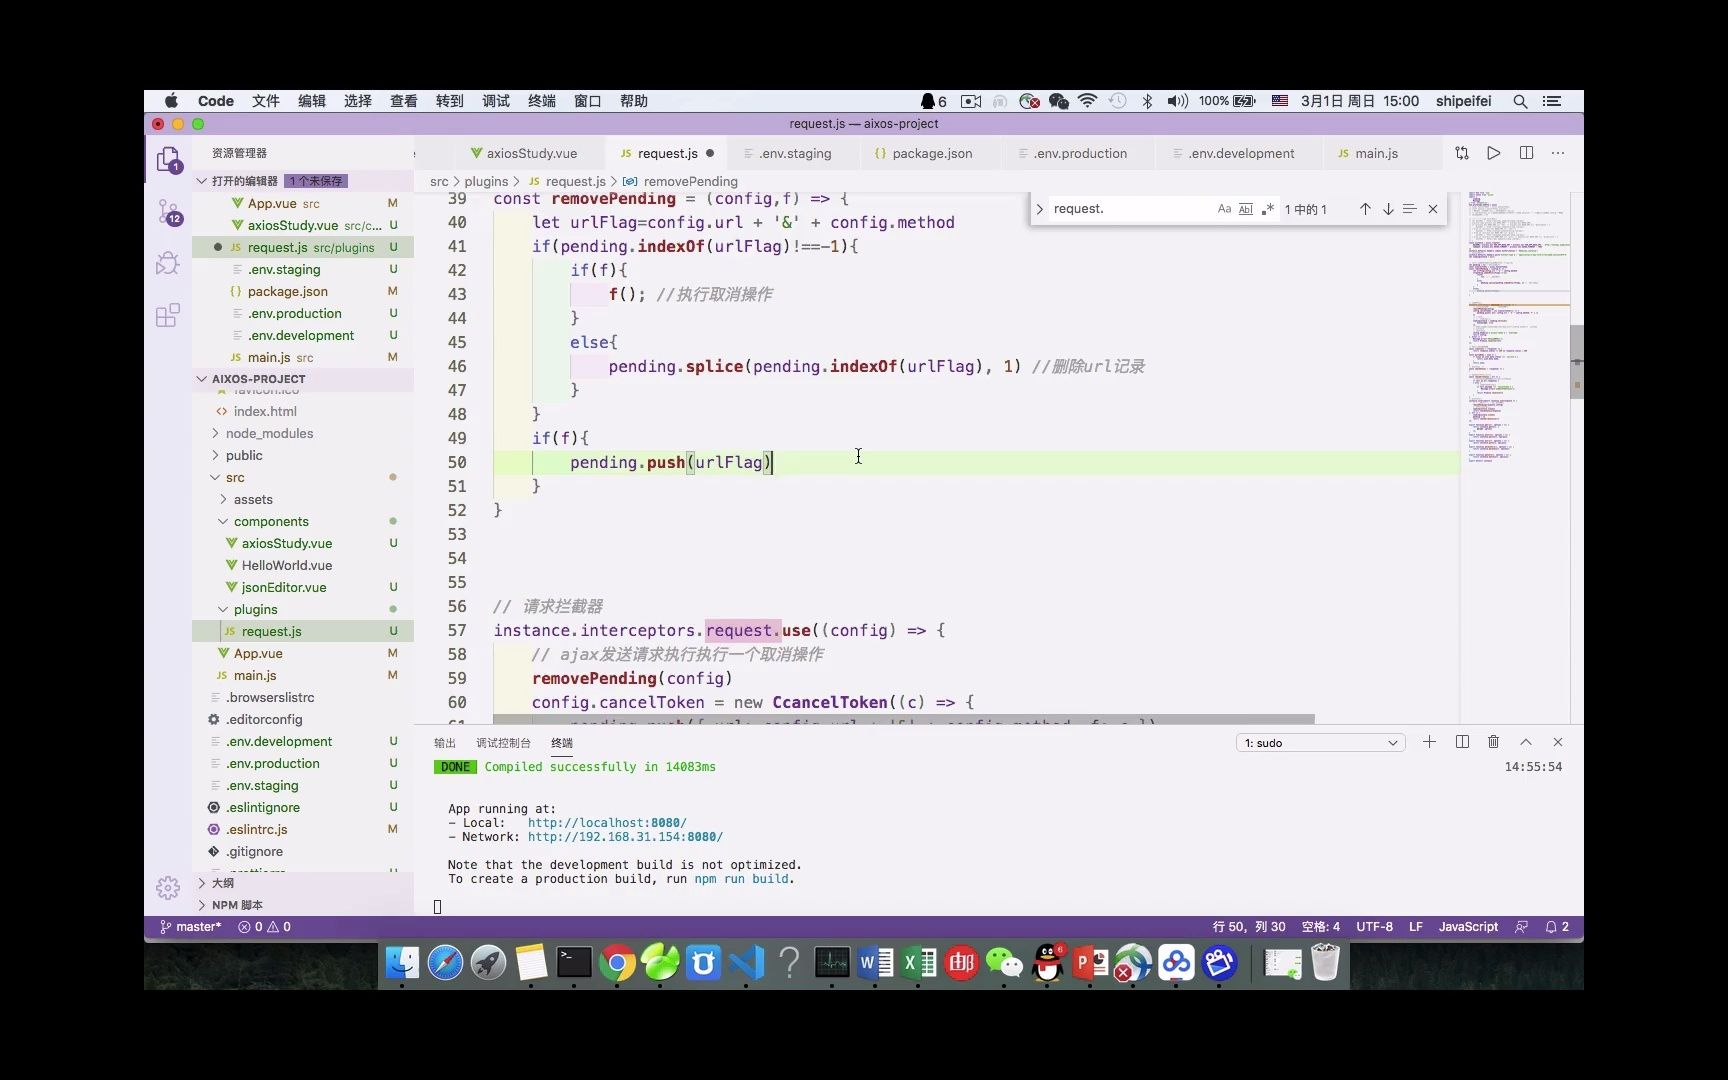Viewport: 1728px width, 1080px height.
Task: Switch to the .env.staging tab
Action: coord(795,153)
